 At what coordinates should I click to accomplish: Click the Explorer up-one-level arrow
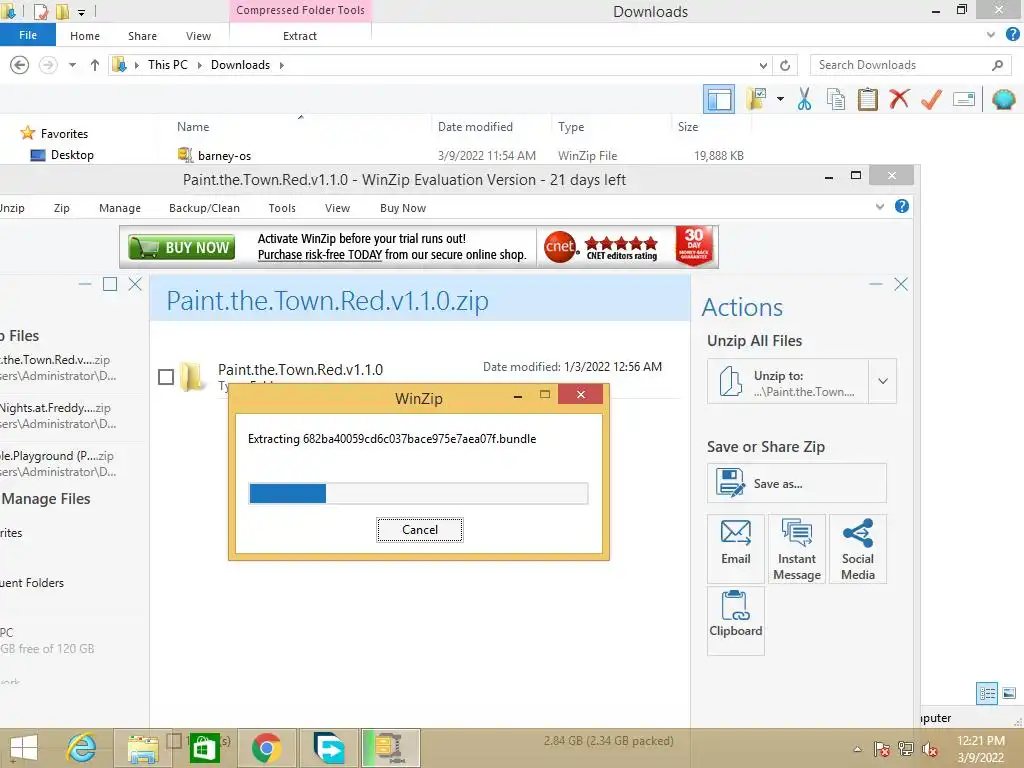click(x=95, y=65)
